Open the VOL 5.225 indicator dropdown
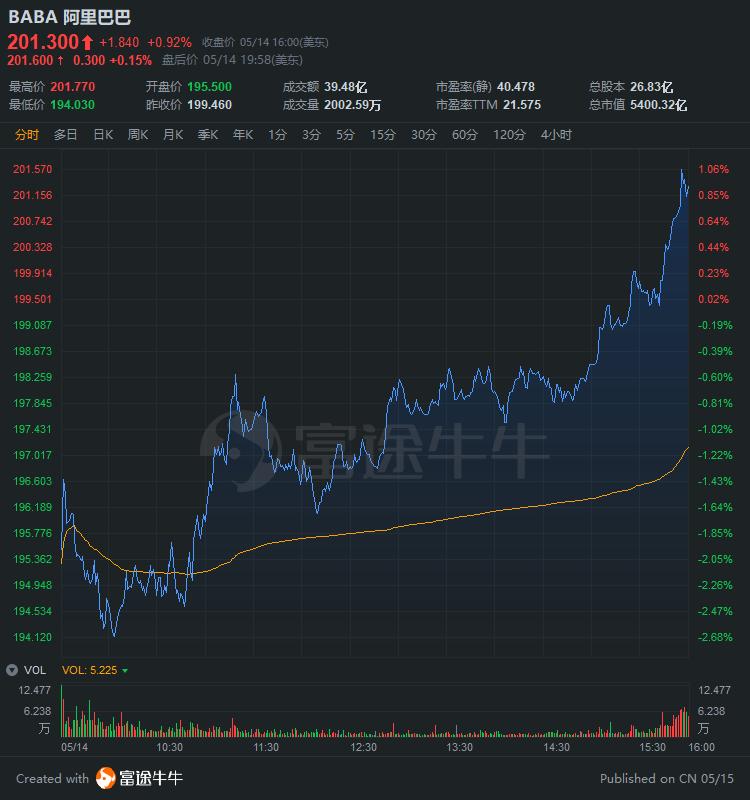750x800 pixels. click(125, 671)
